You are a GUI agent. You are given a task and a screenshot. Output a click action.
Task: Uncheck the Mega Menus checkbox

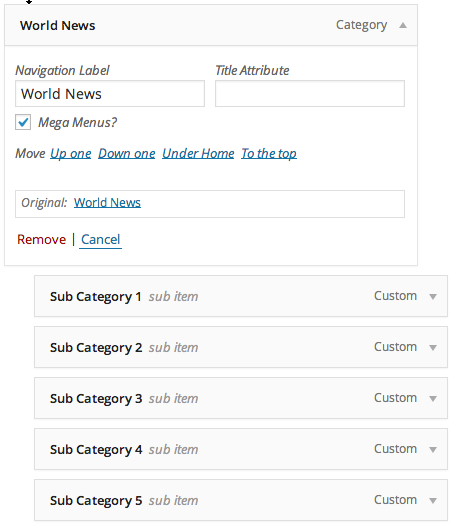pyautogui.click(x=23, y=122)
